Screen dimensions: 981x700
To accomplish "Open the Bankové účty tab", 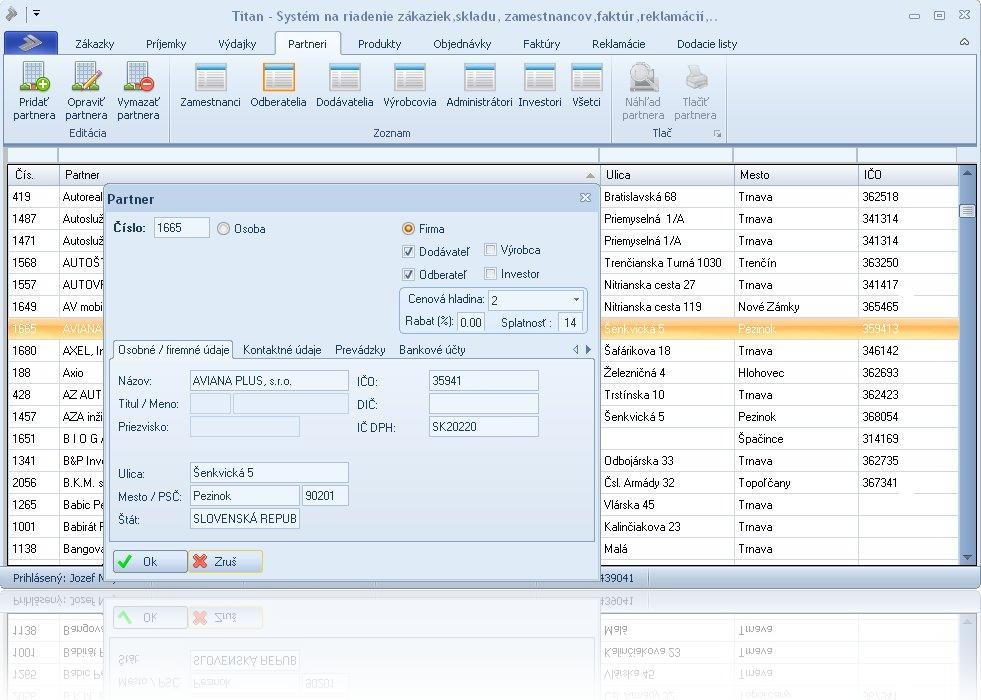I will tap(432, 350).
